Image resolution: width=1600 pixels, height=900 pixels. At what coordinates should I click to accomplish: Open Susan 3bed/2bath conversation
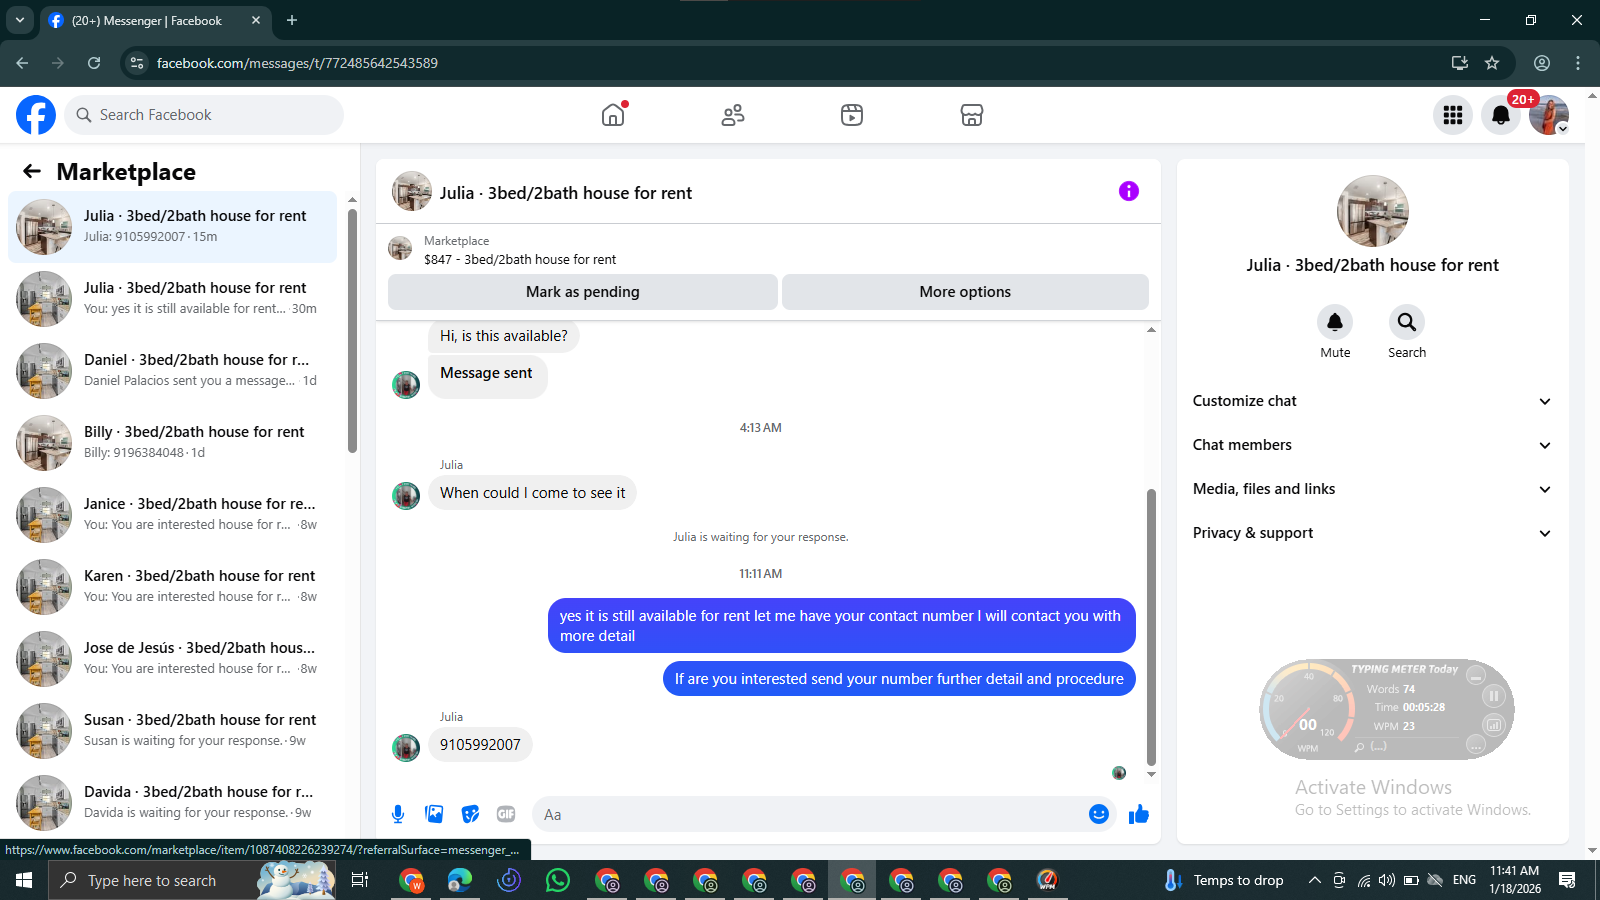[x=173, y=731]
